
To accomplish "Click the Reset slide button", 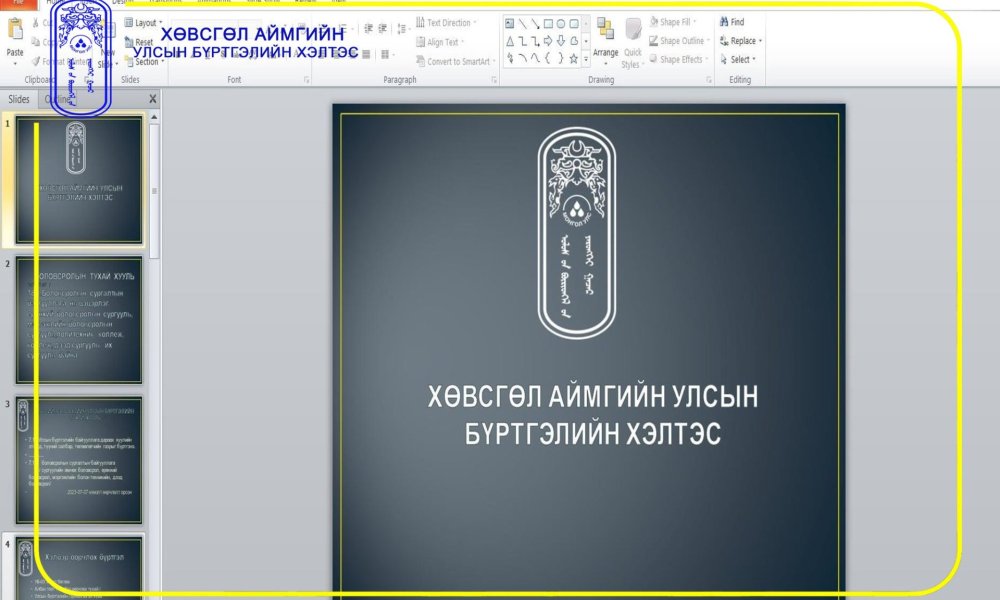I will [139, 42].
